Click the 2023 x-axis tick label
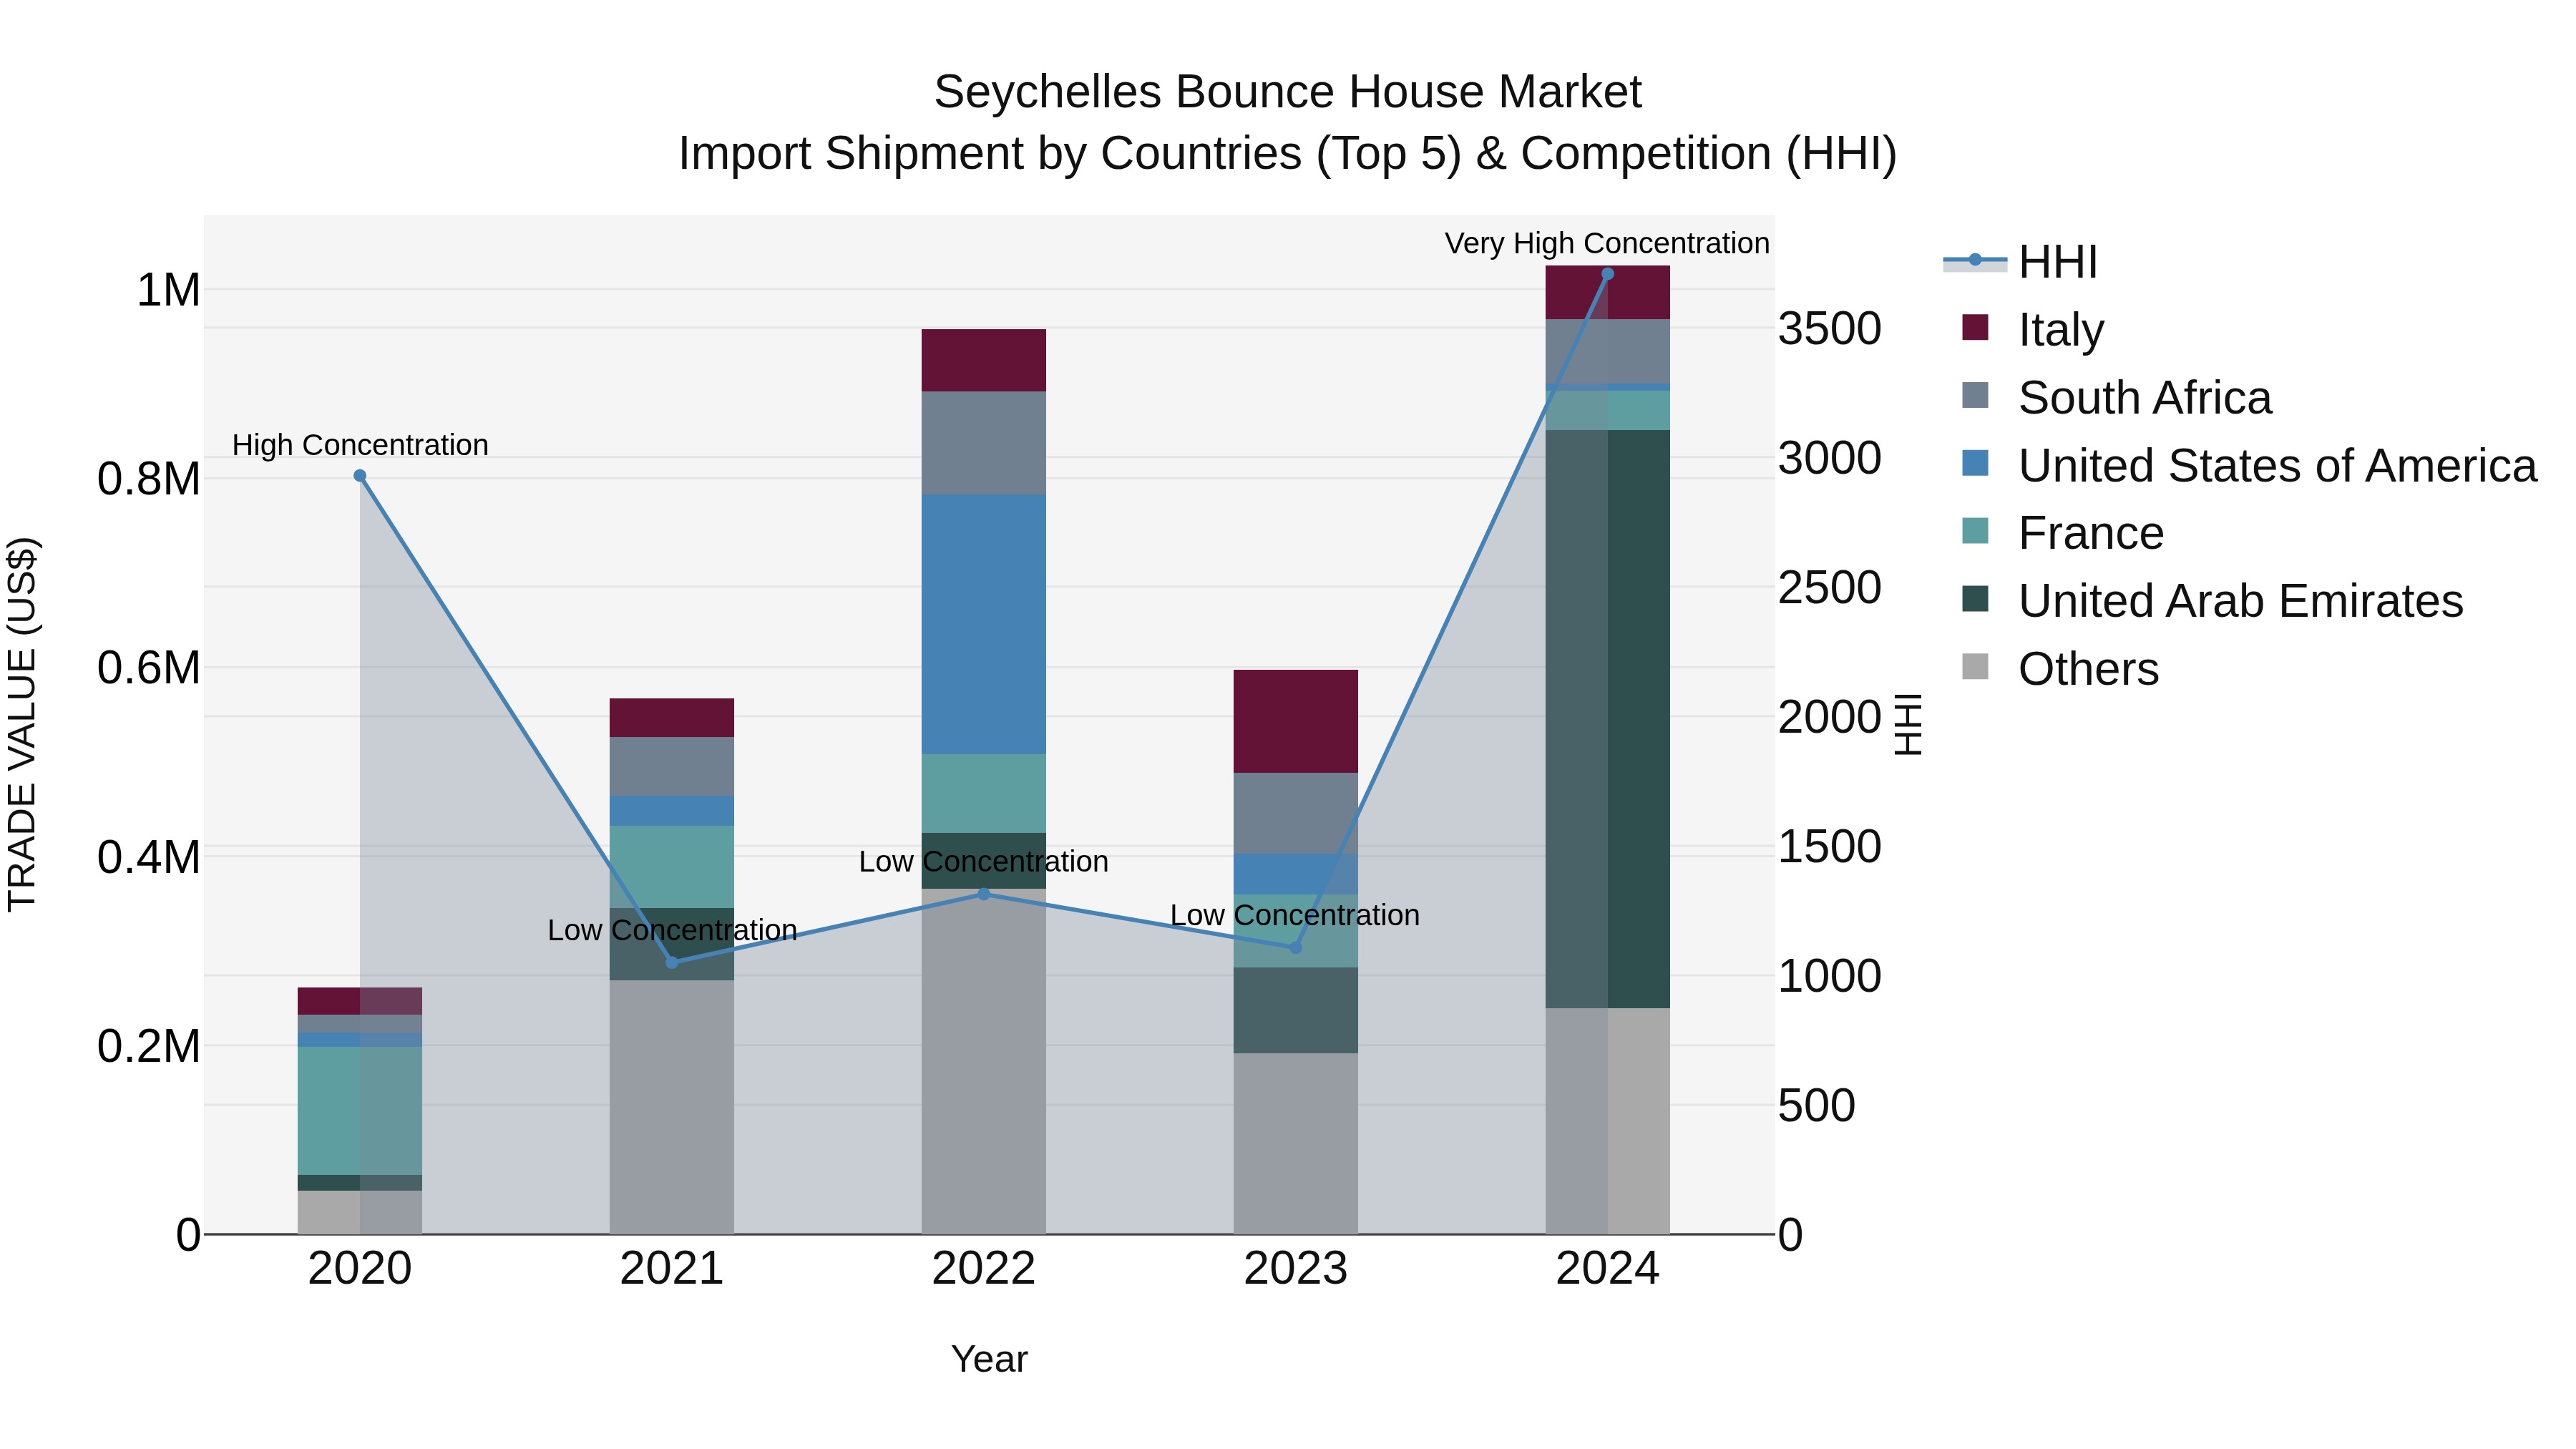 (x=1296, y=1269)
